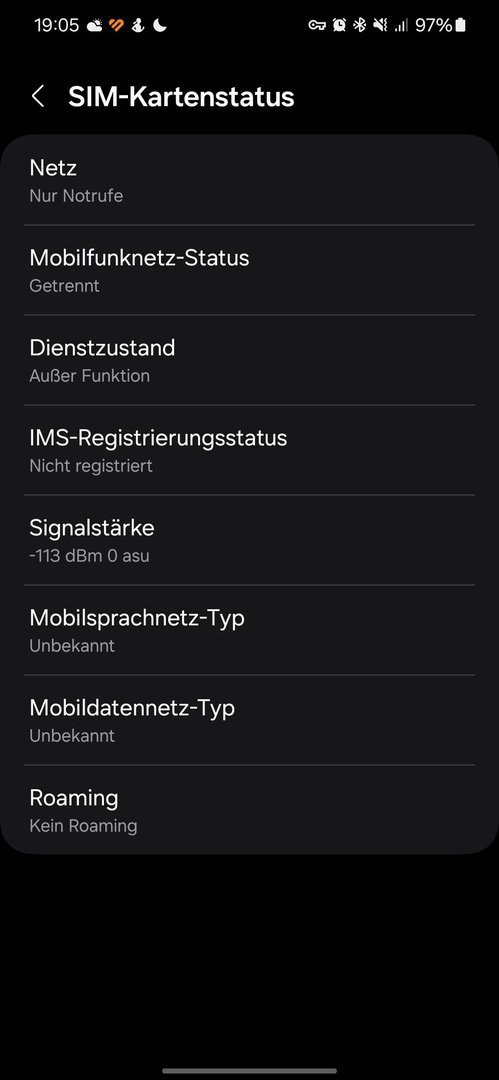Screen dimensions: 499x1080
Task: Tap the weather cloud notification icon
Action: (94, 25)
